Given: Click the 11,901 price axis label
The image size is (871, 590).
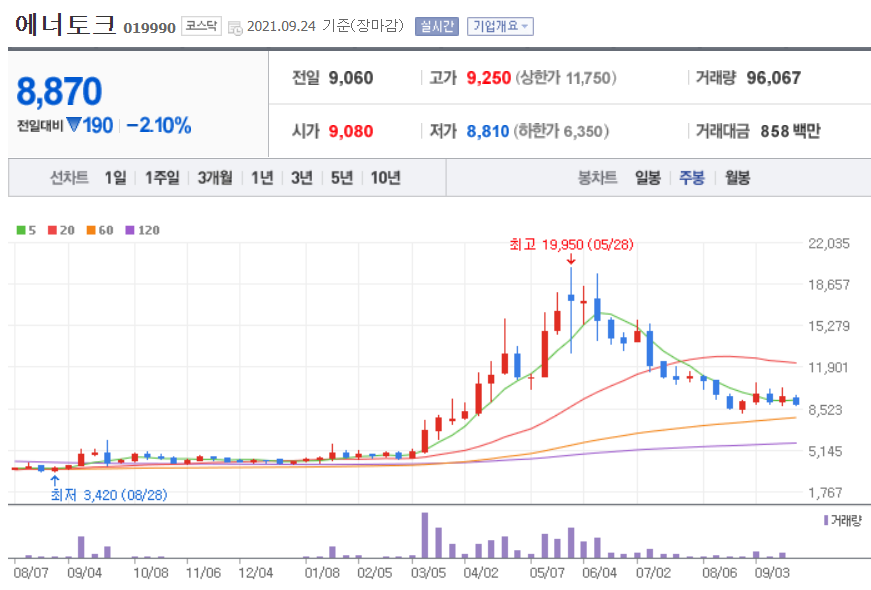Looking at the screenshot, I should [829, 367].
